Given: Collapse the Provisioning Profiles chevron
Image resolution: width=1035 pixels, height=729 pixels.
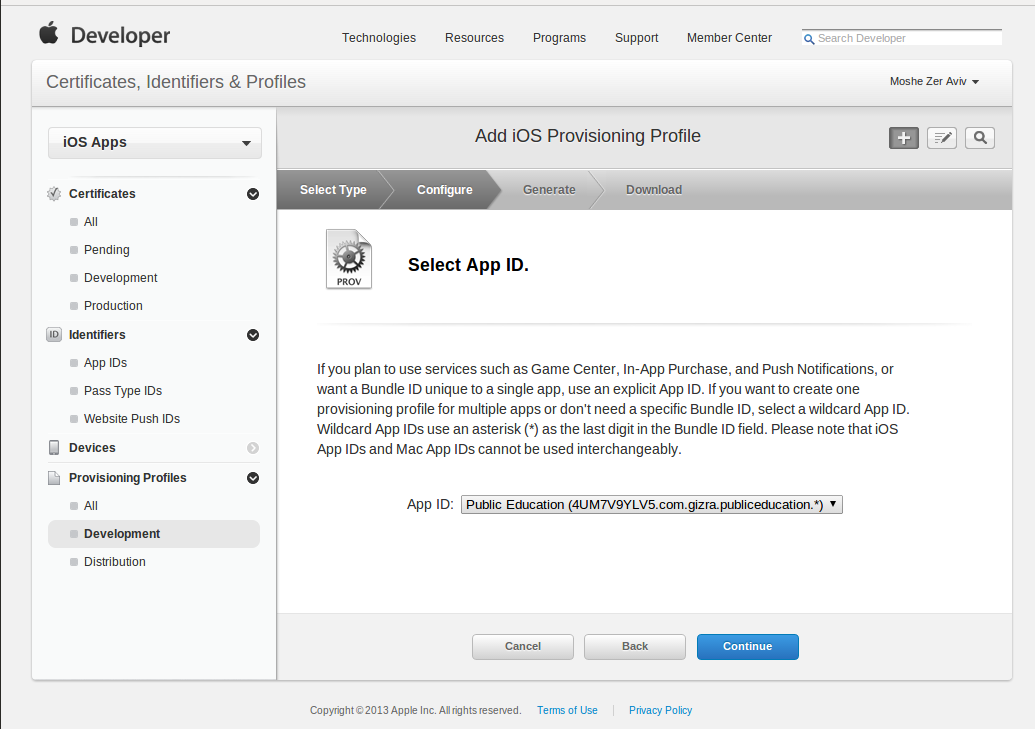Looking at the screenshot, I should (x=253, y=478).
